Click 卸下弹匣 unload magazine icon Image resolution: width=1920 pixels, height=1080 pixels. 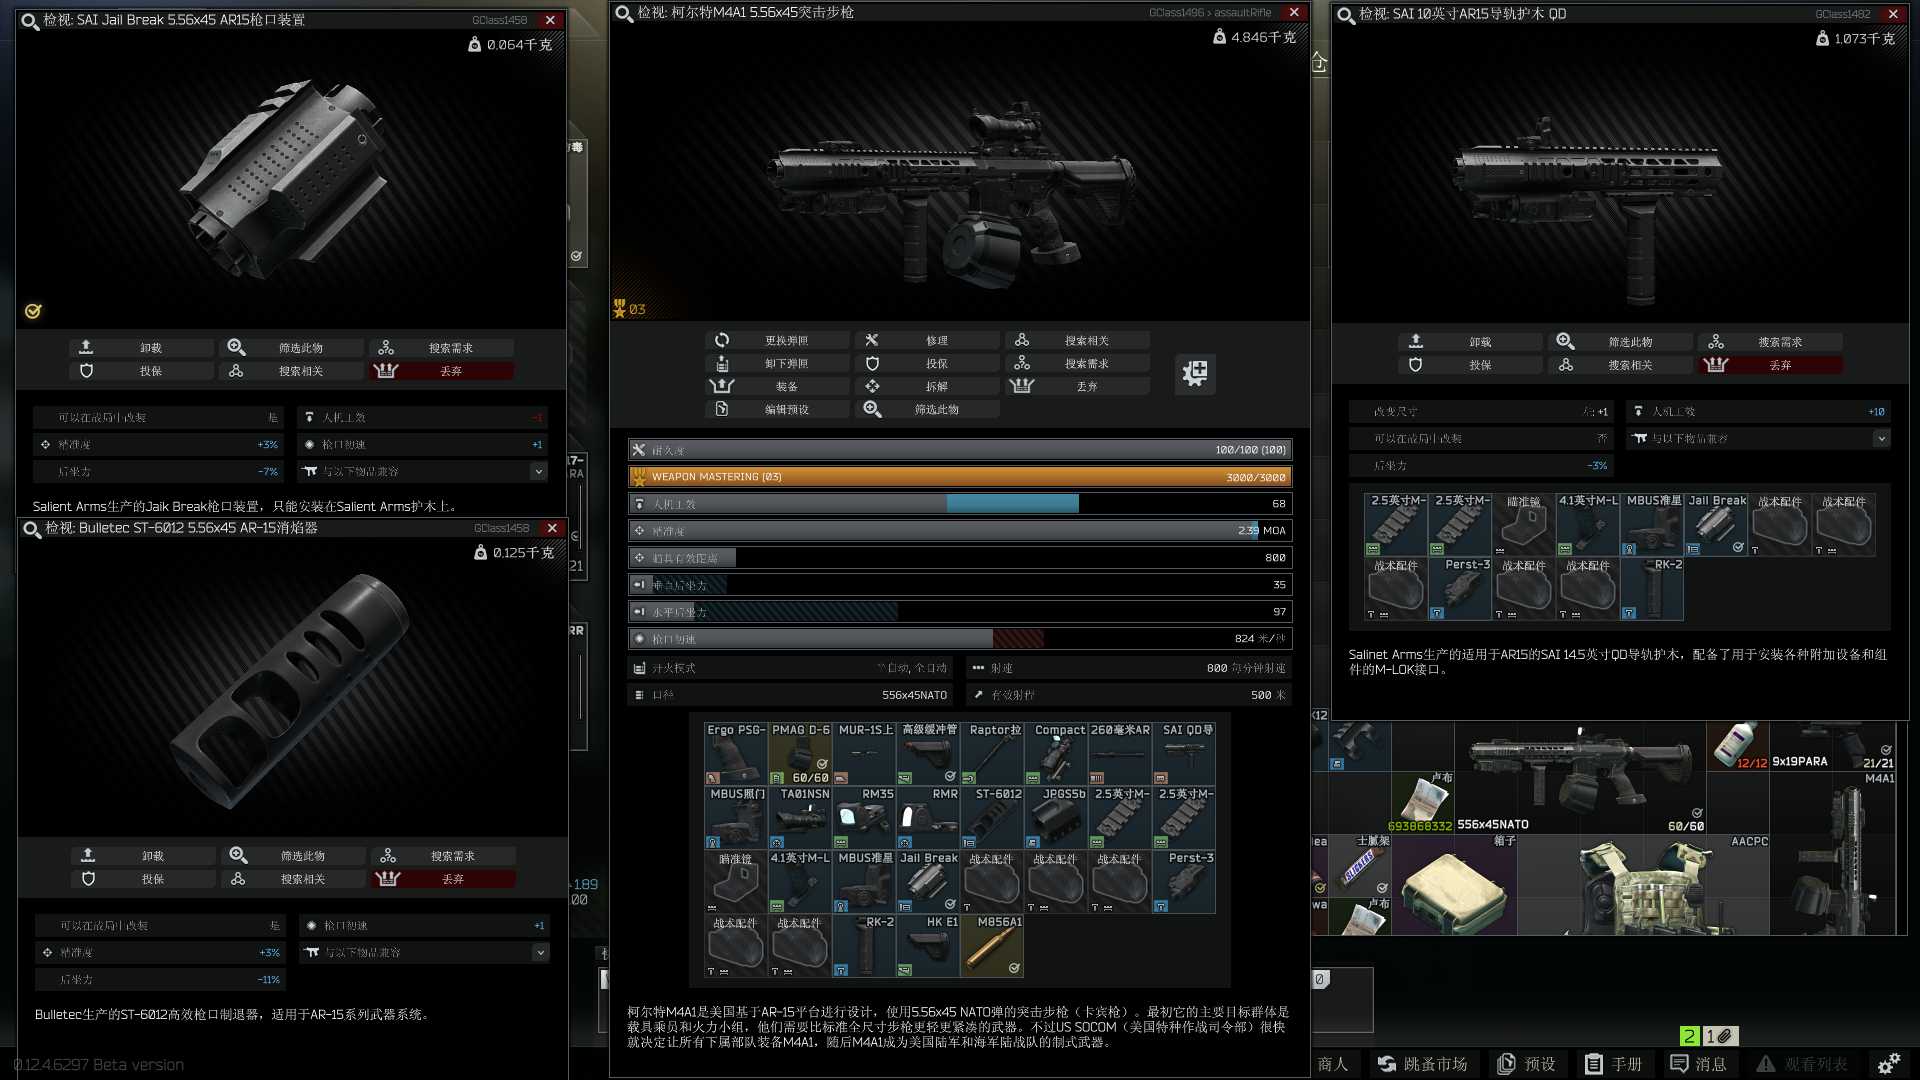coord(722,363)
